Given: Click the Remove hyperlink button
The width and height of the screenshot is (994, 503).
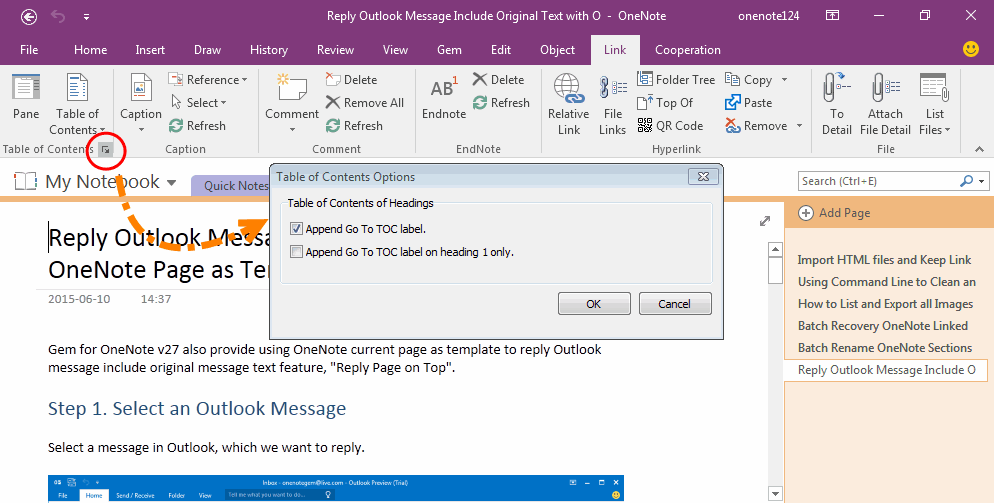Looking at the screenshot, I should pyautogui.click(x=756, y=126).
